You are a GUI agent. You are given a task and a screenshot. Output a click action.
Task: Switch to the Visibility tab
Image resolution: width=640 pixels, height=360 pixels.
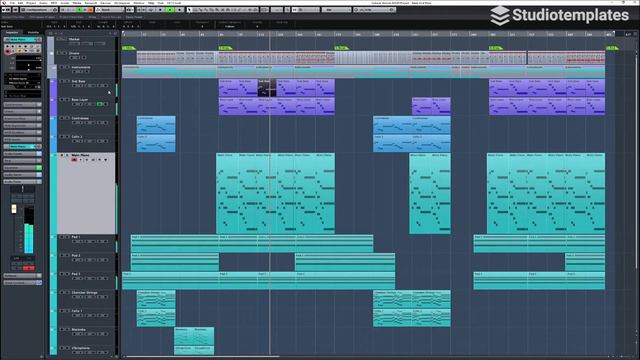pos(33,32)
